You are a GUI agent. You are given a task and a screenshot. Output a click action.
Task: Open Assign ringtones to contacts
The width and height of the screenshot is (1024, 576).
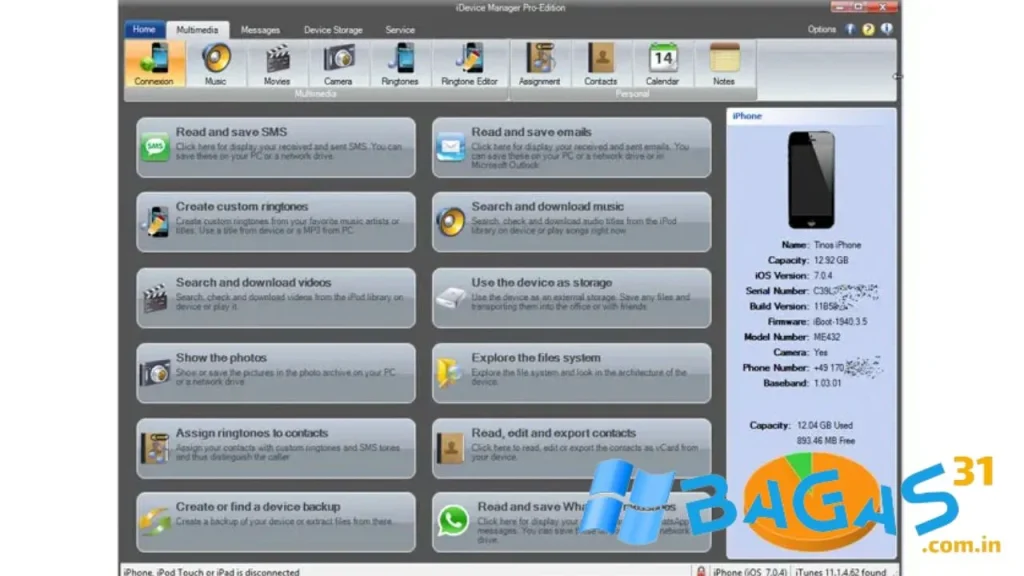tap(276, 448)
